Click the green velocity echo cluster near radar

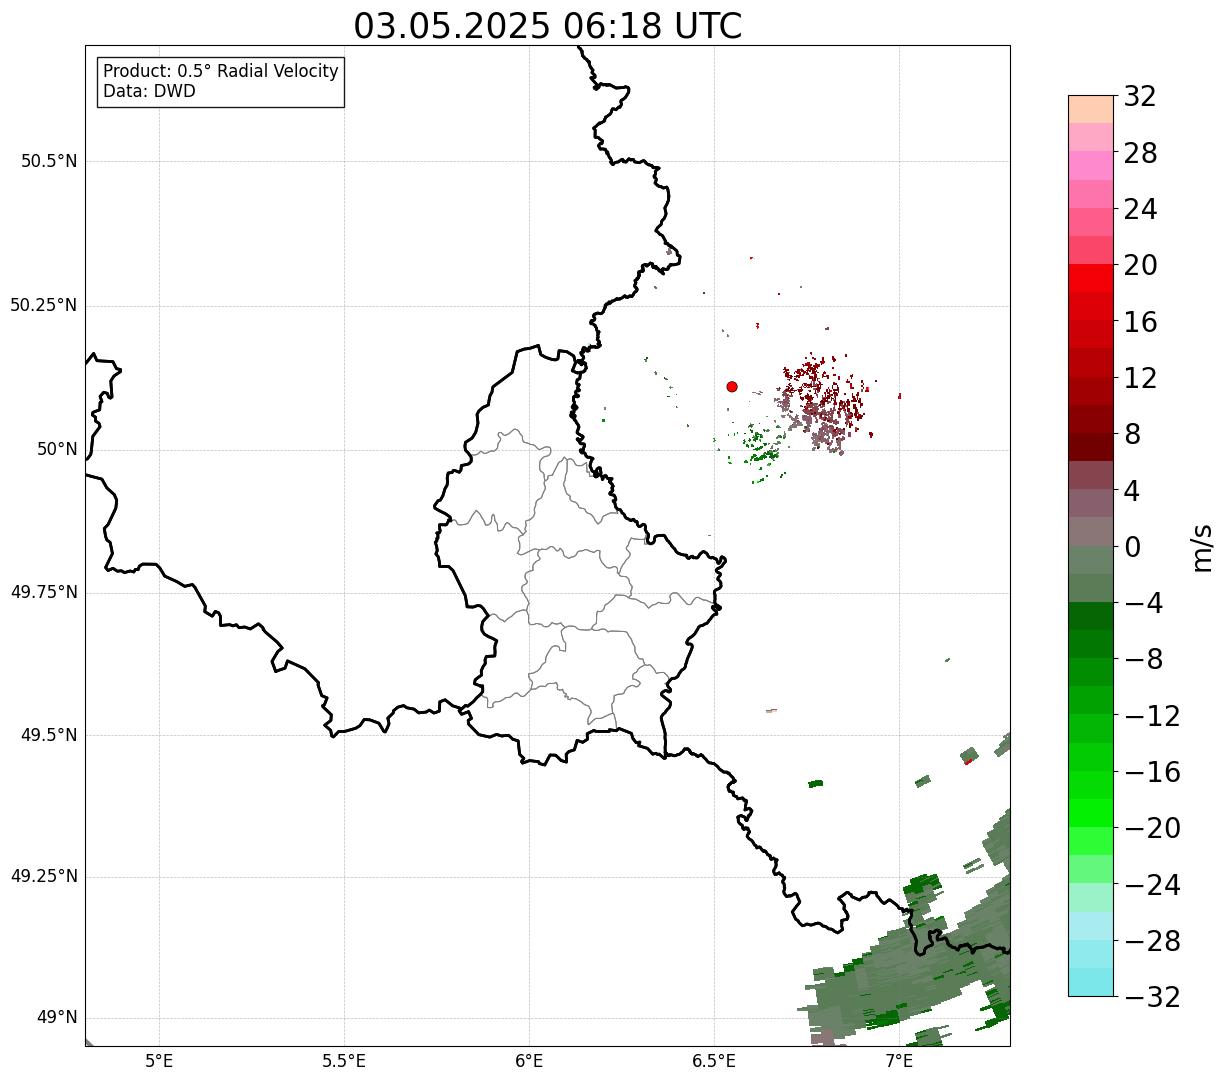tap(759, 447)
